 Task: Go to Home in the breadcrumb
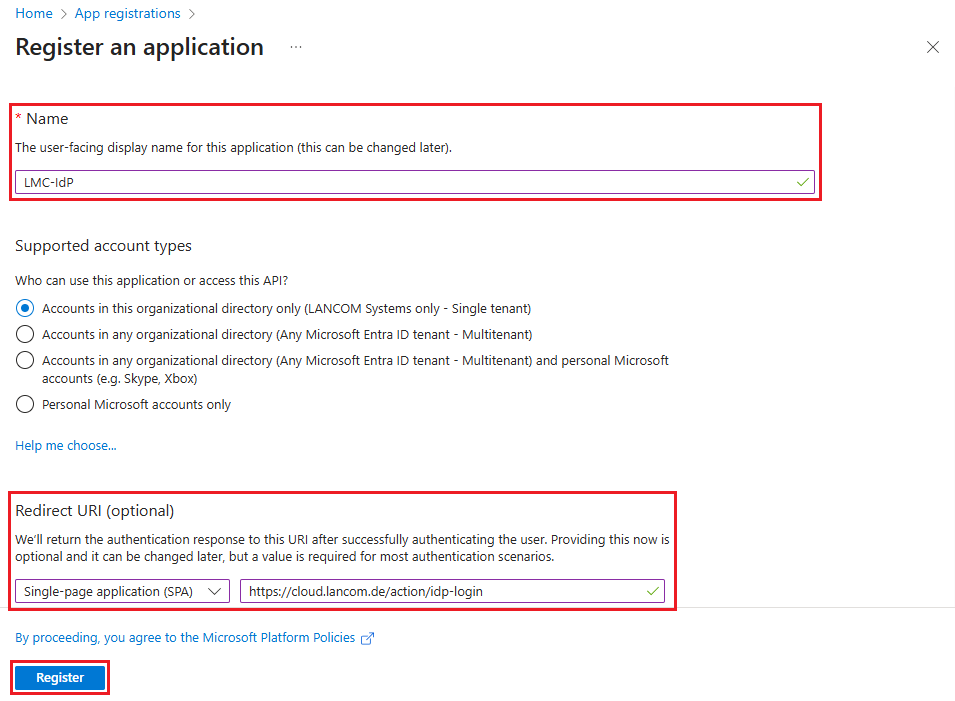click(x=33, y=14)
